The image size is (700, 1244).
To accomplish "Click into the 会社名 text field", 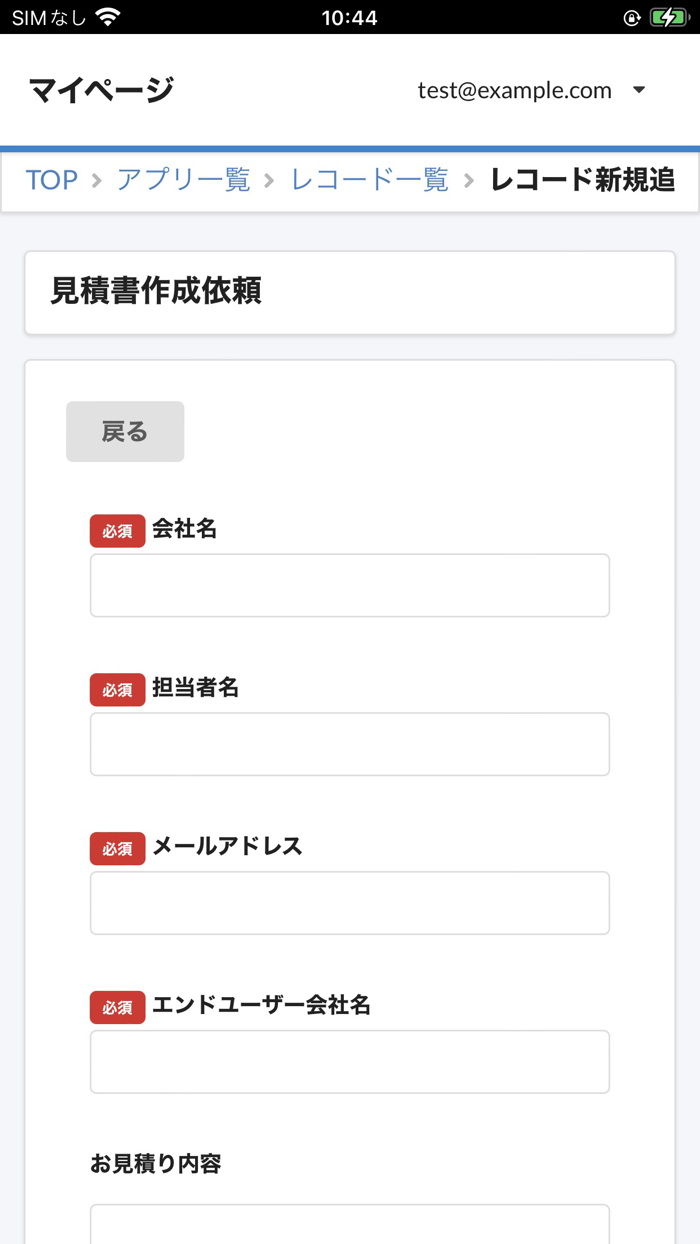I will (x=350, y=585).
